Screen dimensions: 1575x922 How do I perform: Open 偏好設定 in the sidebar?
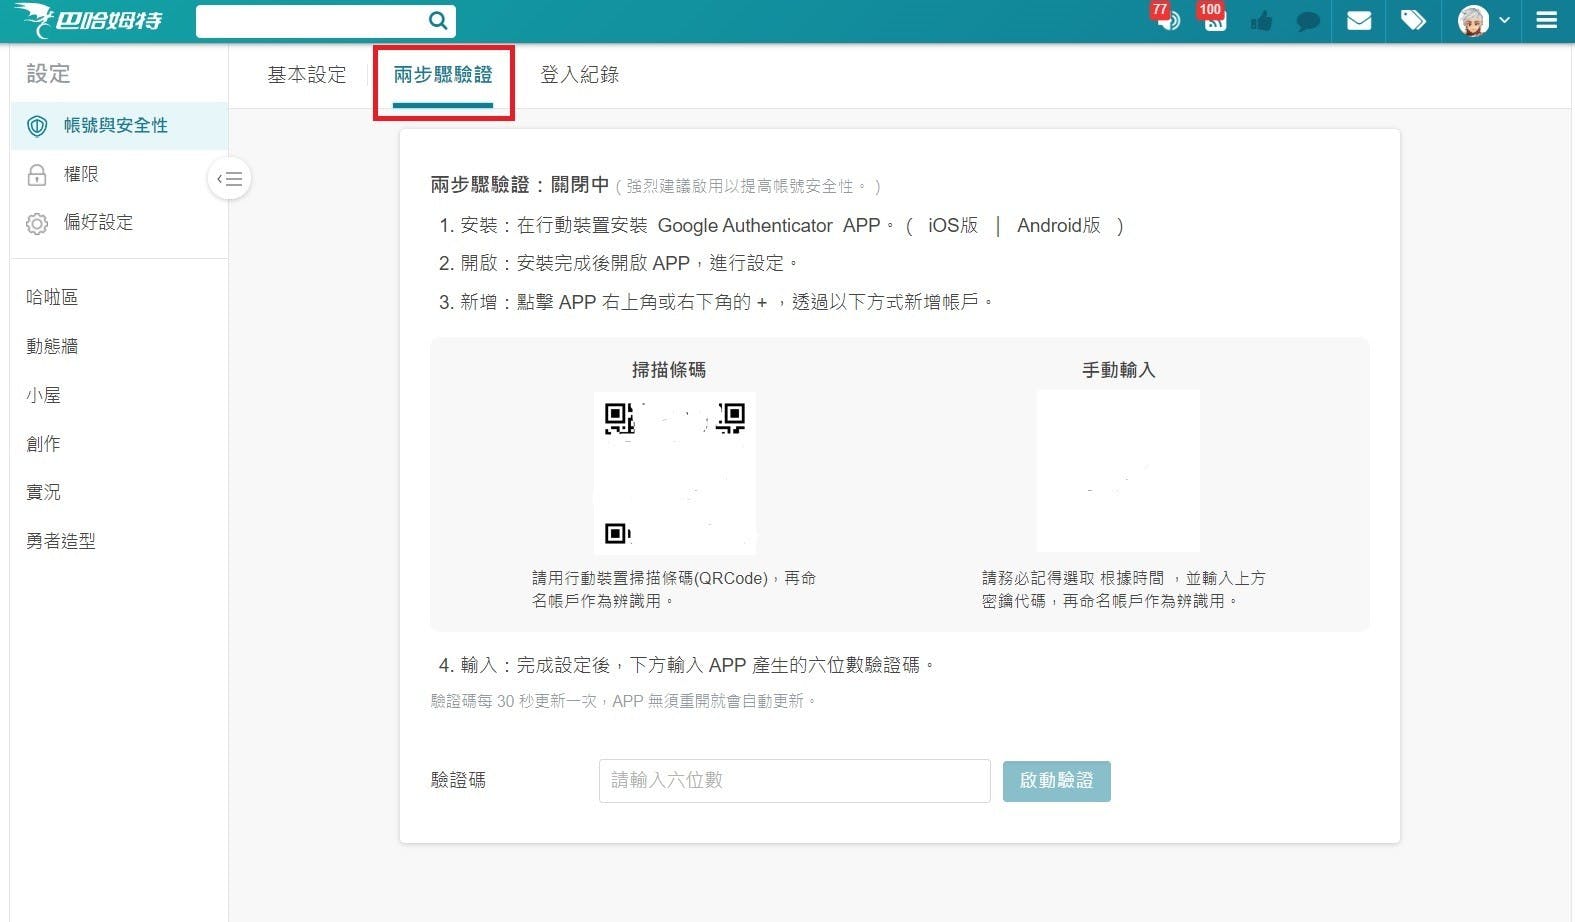[x=120, y=223]
